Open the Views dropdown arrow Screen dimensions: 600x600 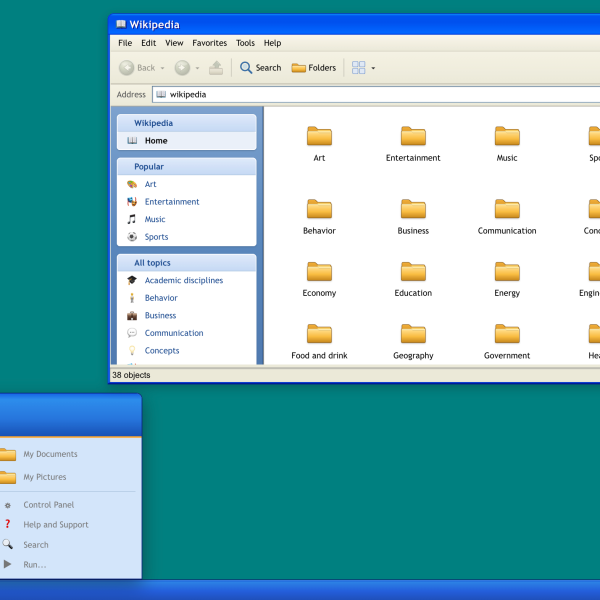tap(373, 68)
